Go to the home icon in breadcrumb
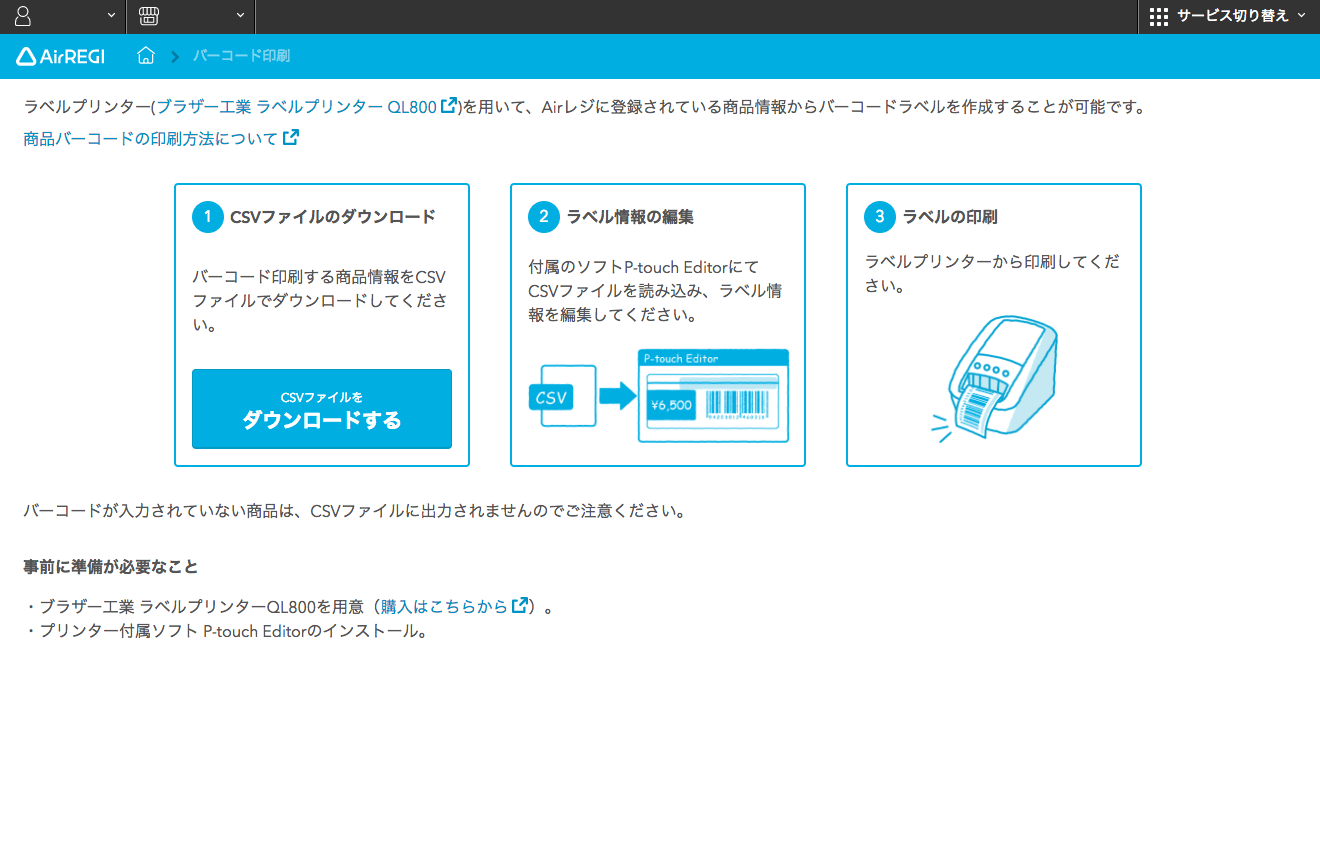 (x=146, y=56)
